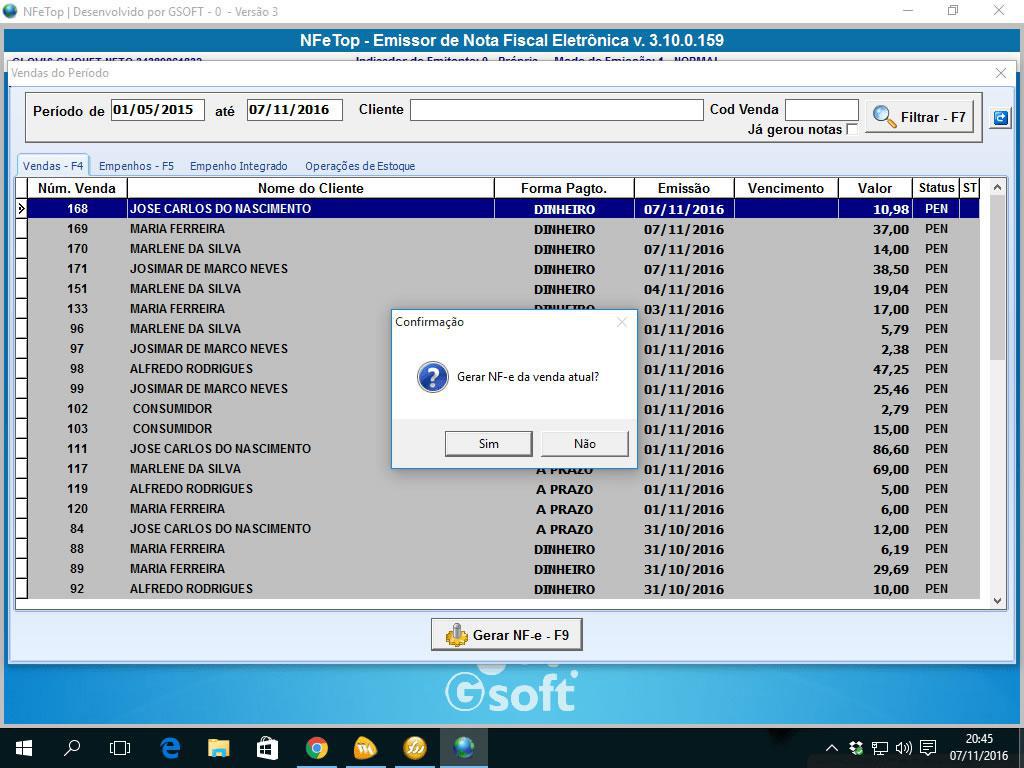Select sale 92 ALFREDO RODRIGUES
Image resolution: width=1024 pixels, height=768 pixels.
coord(503,589)
